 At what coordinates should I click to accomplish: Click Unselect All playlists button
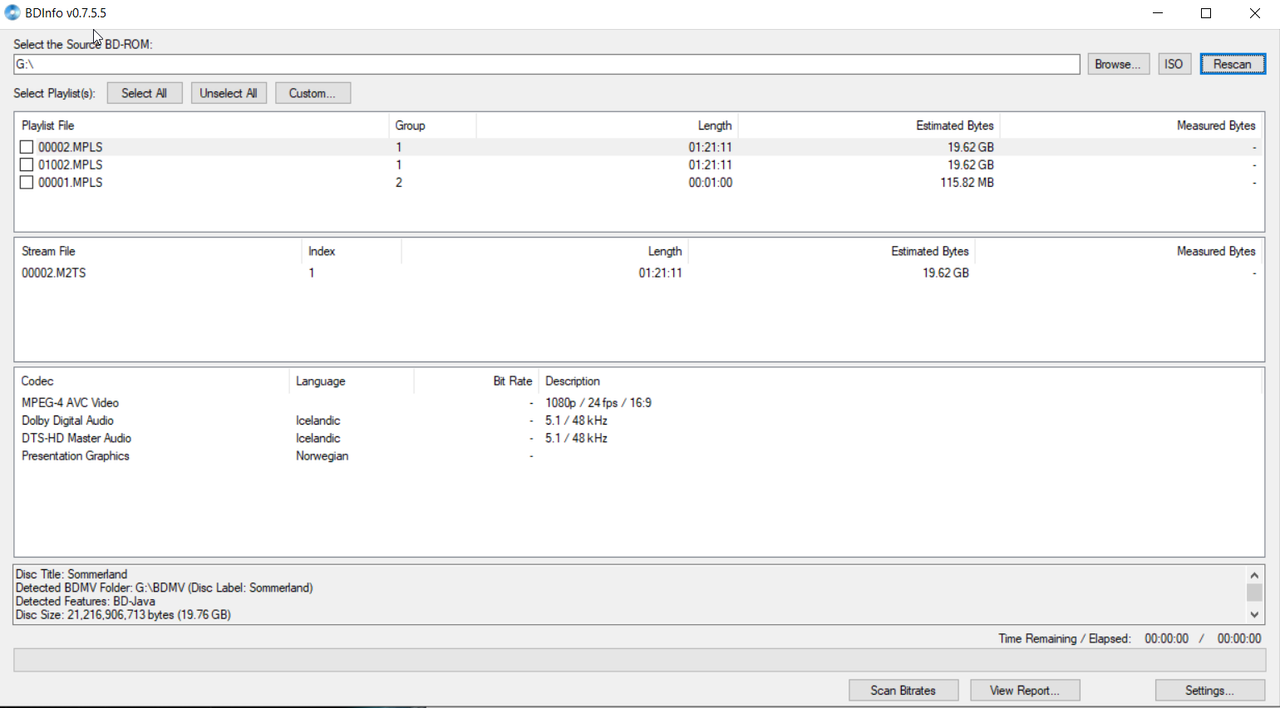pos(228,93)
